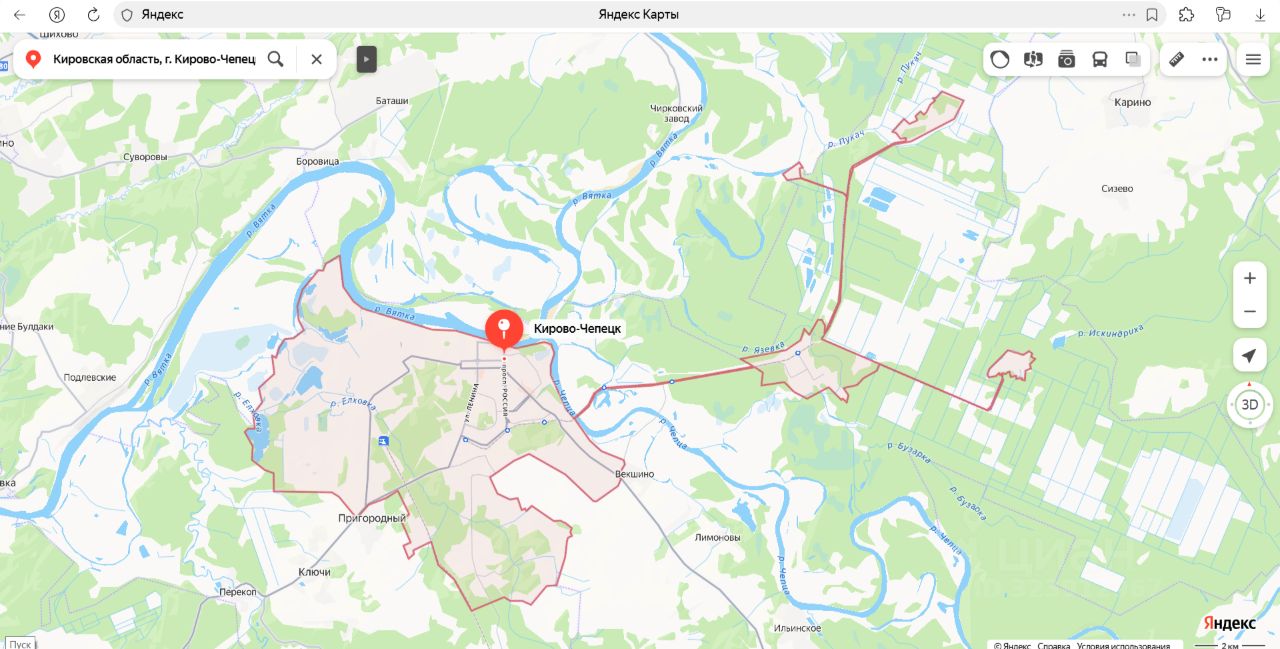Open map layers selector
Screen dimensions: 1280x649
coord(1133,59)
